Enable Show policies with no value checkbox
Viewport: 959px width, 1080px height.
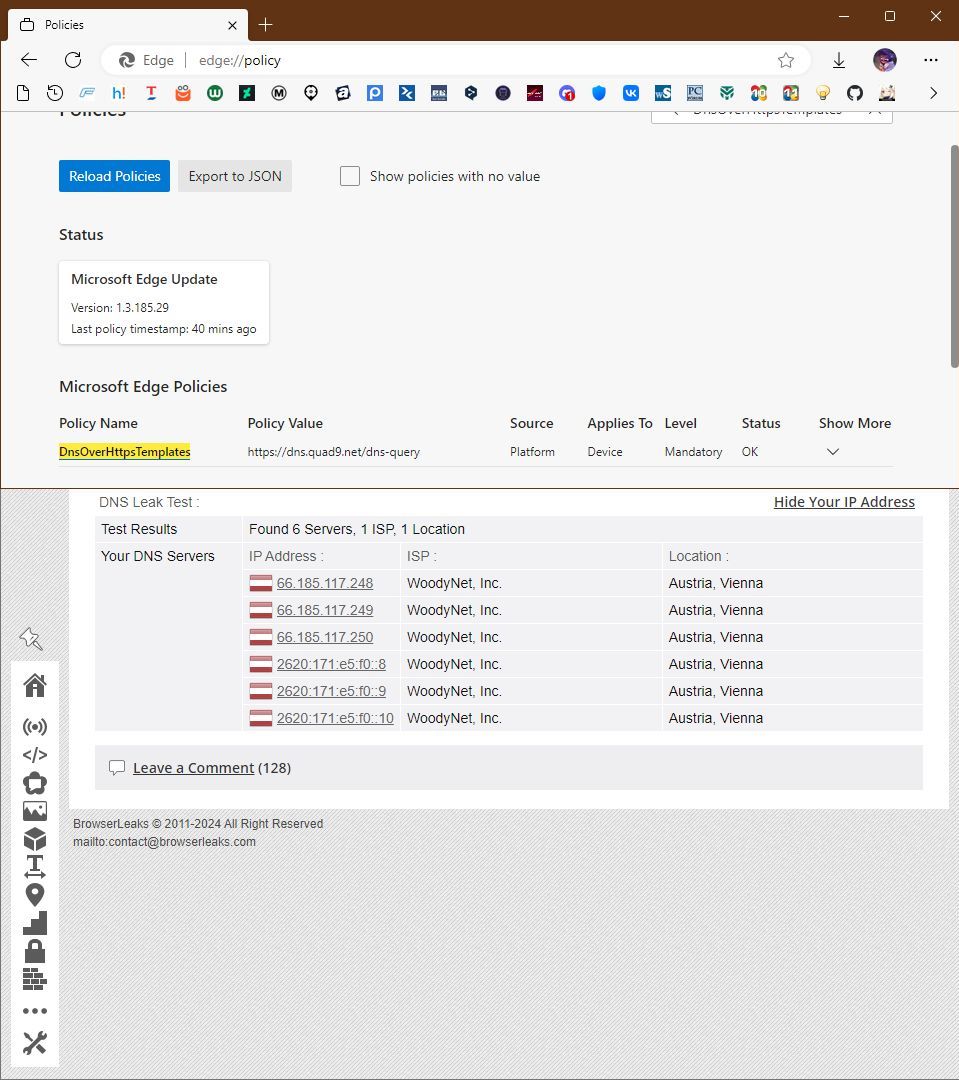(350, 176)
